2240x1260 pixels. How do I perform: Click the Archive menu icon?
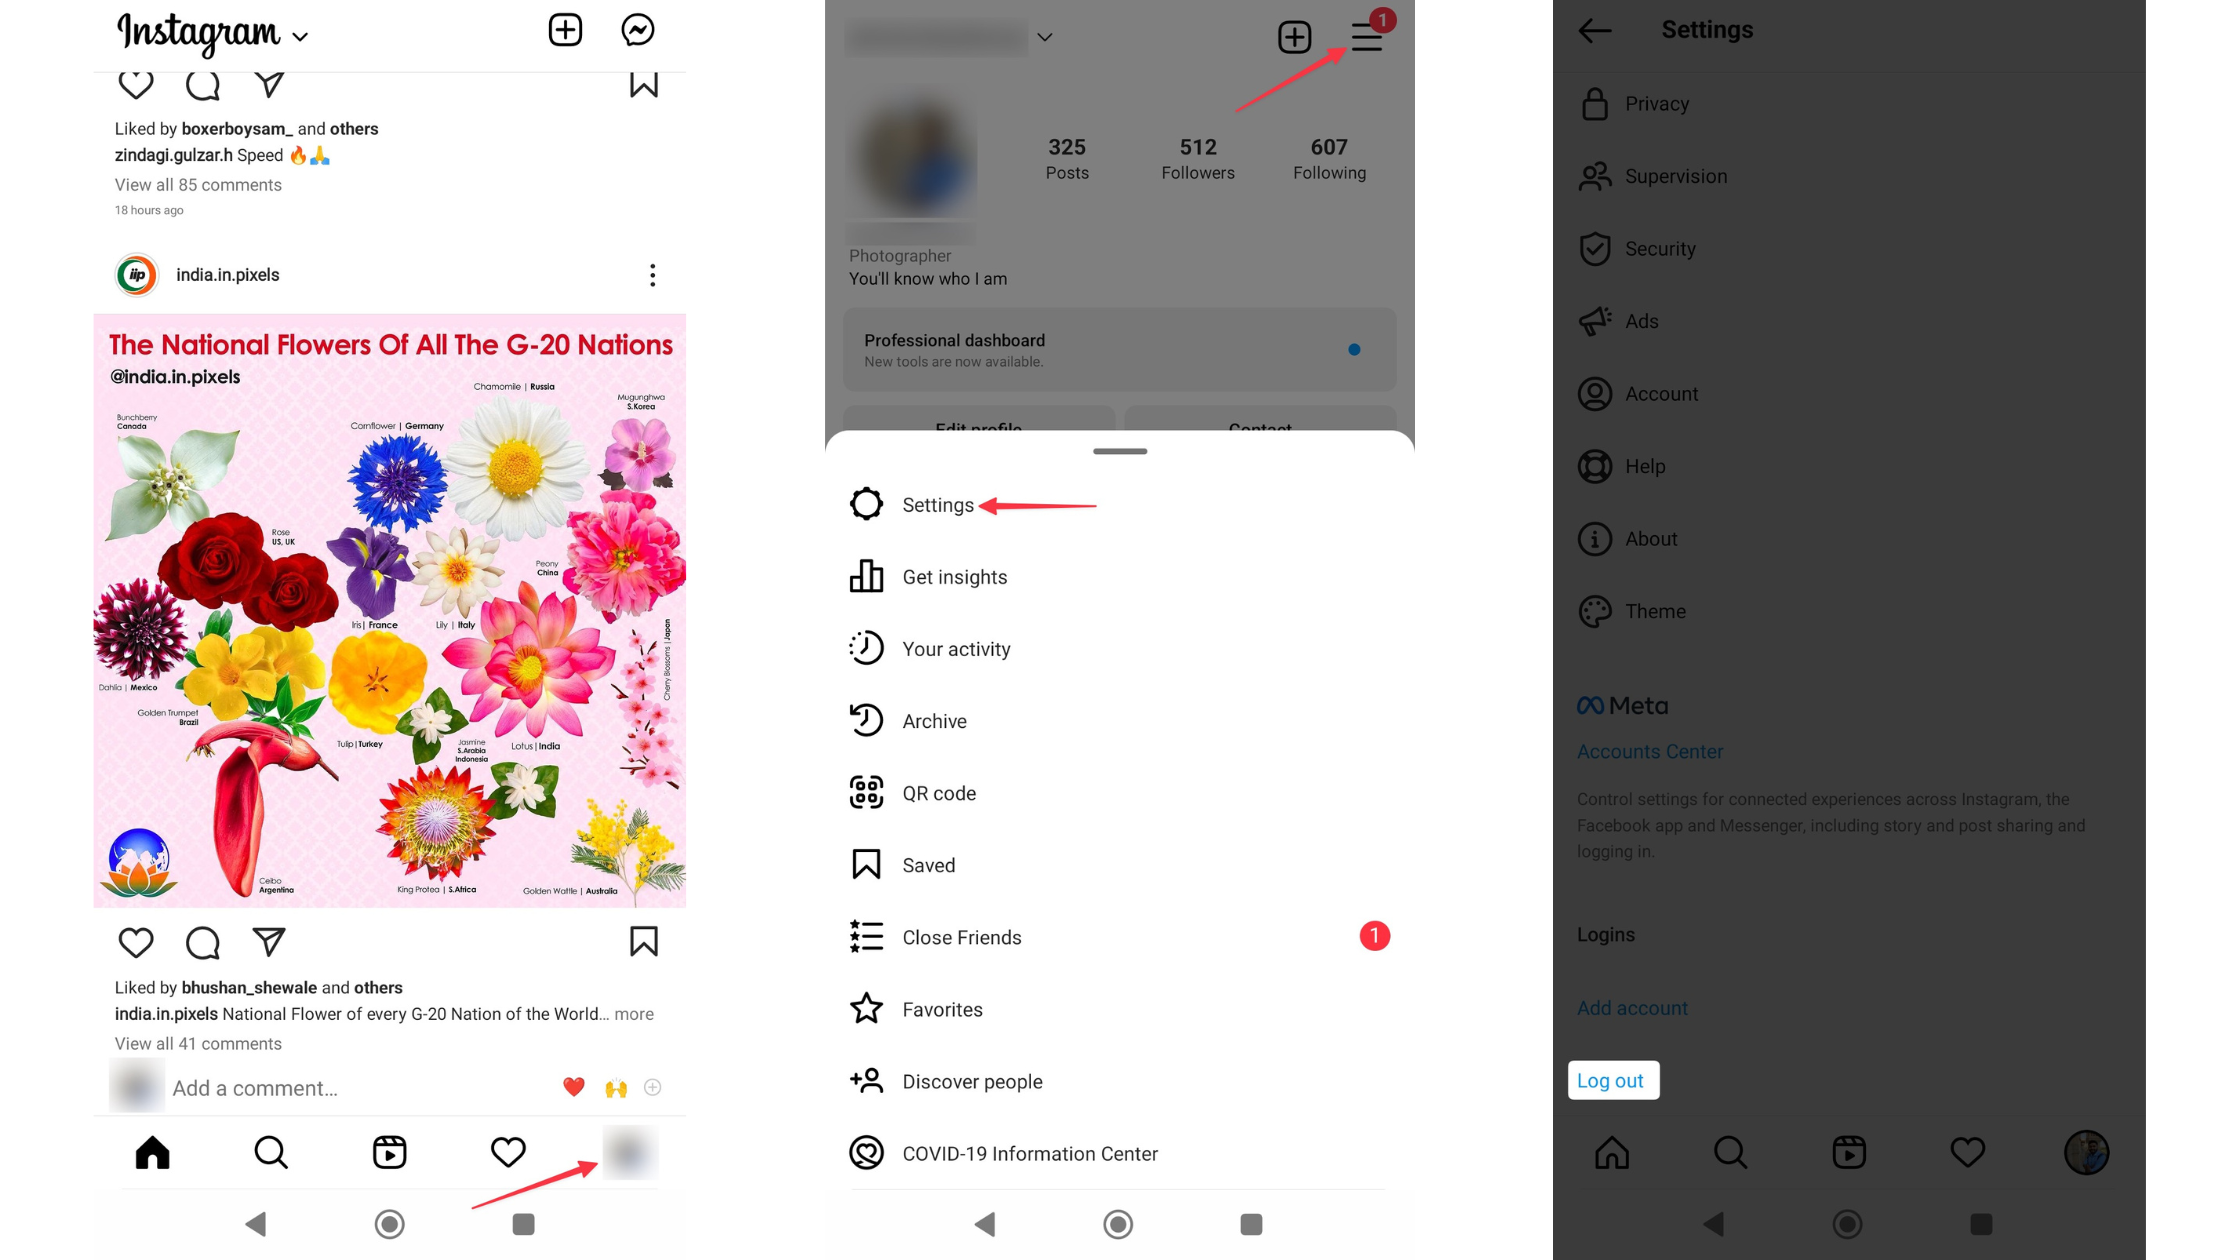coord(865,720)
